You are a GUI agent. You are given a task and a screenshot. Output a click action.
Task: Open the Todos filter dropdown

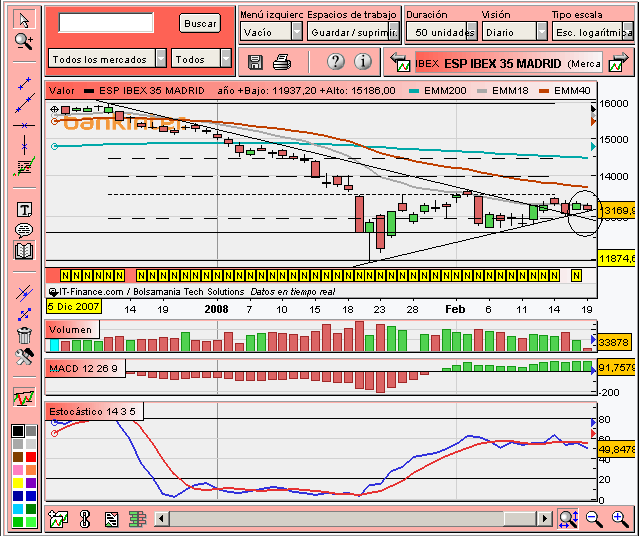pos(201,59)
